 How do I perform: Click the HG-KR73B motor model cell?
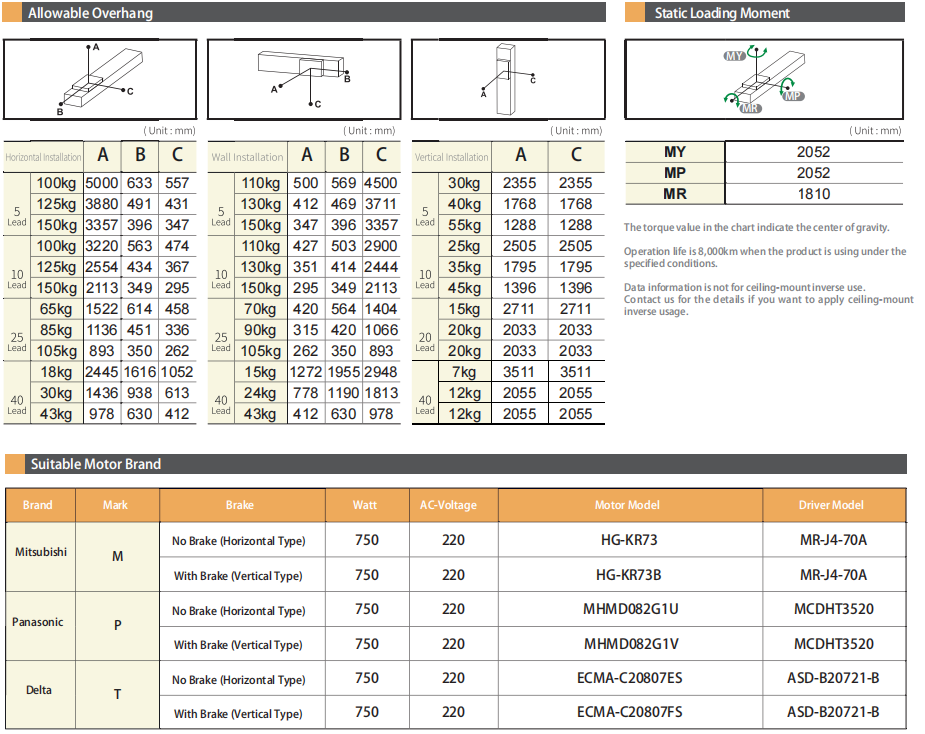pos(629,575)
